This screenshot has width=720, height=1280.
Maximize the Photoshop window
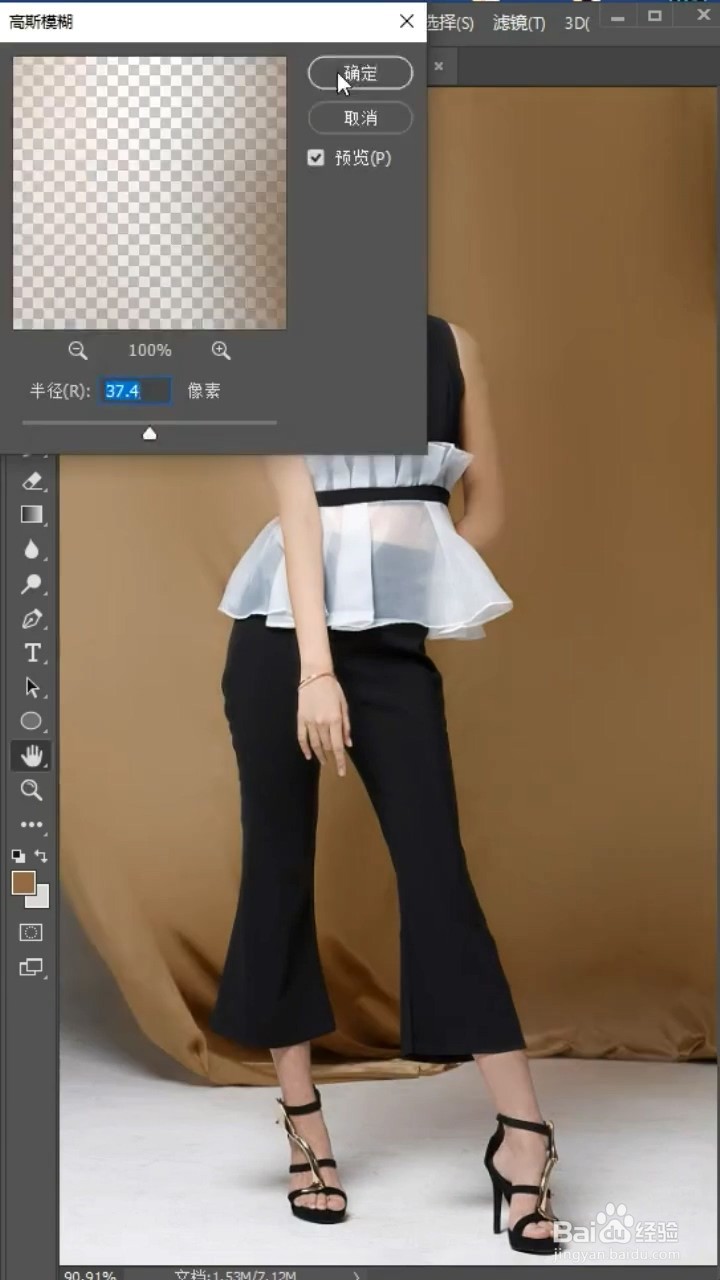coord(656,15)
